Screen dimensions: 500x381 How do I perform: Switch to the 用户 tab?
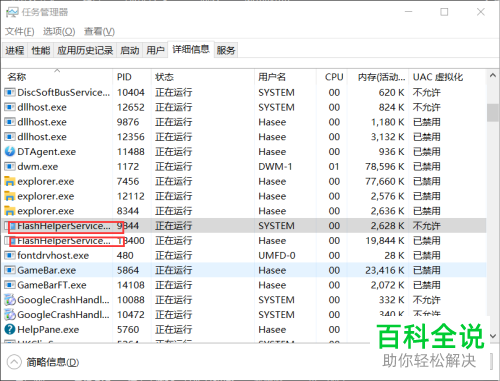[155, 50]
